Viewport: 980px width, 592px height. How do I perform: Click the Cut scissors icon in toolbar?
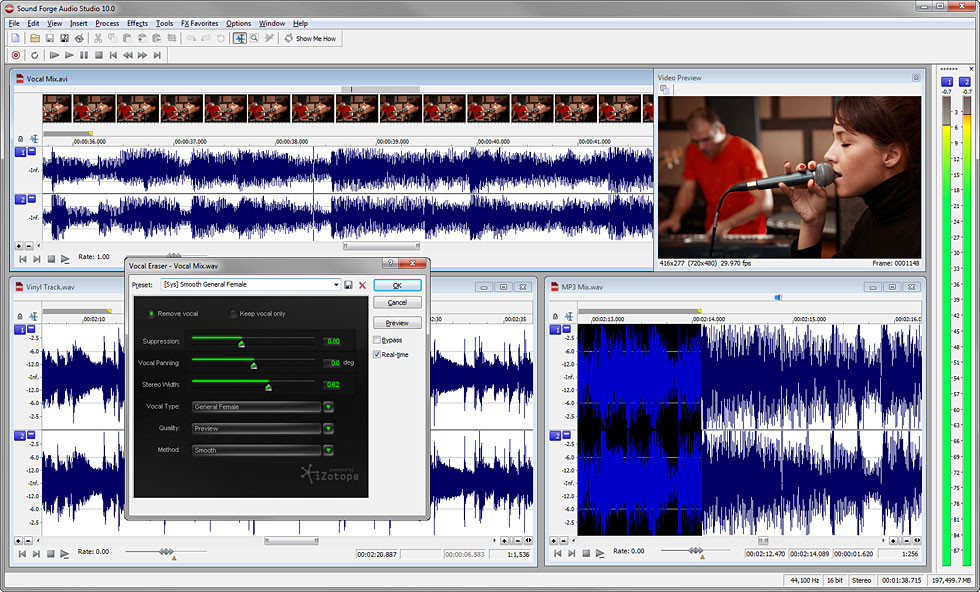[98, 38]
